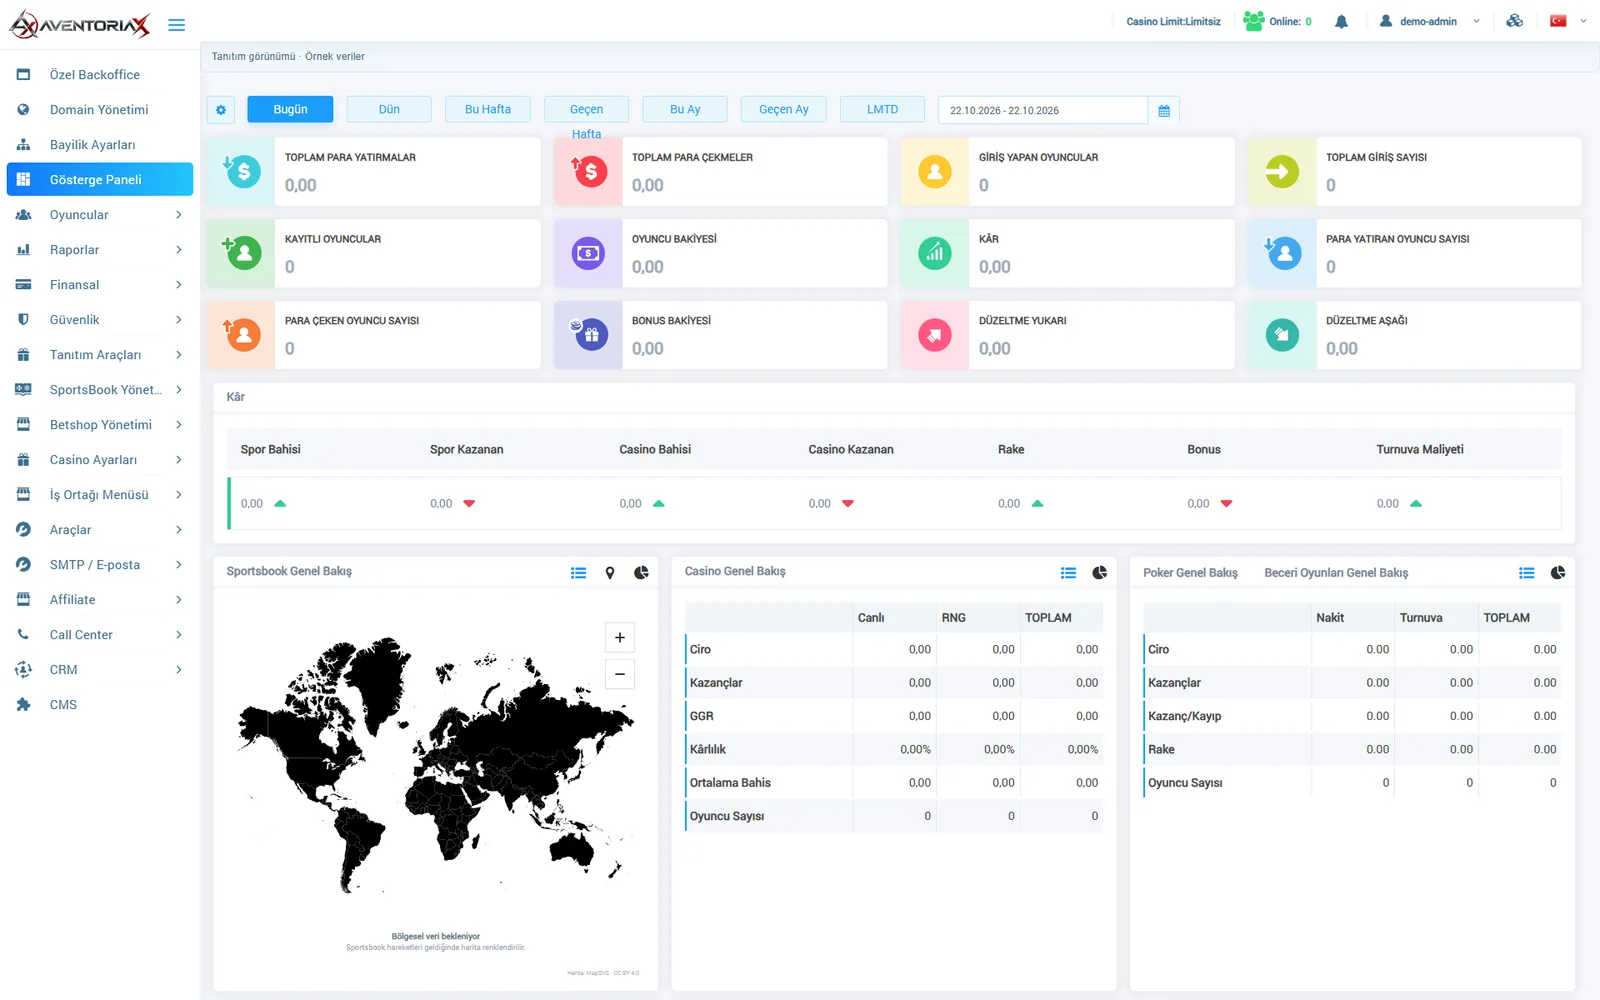Open the notifications bell
Image resolution: width=1600 pixels, height=1000 pixels.
[1341, 21]
